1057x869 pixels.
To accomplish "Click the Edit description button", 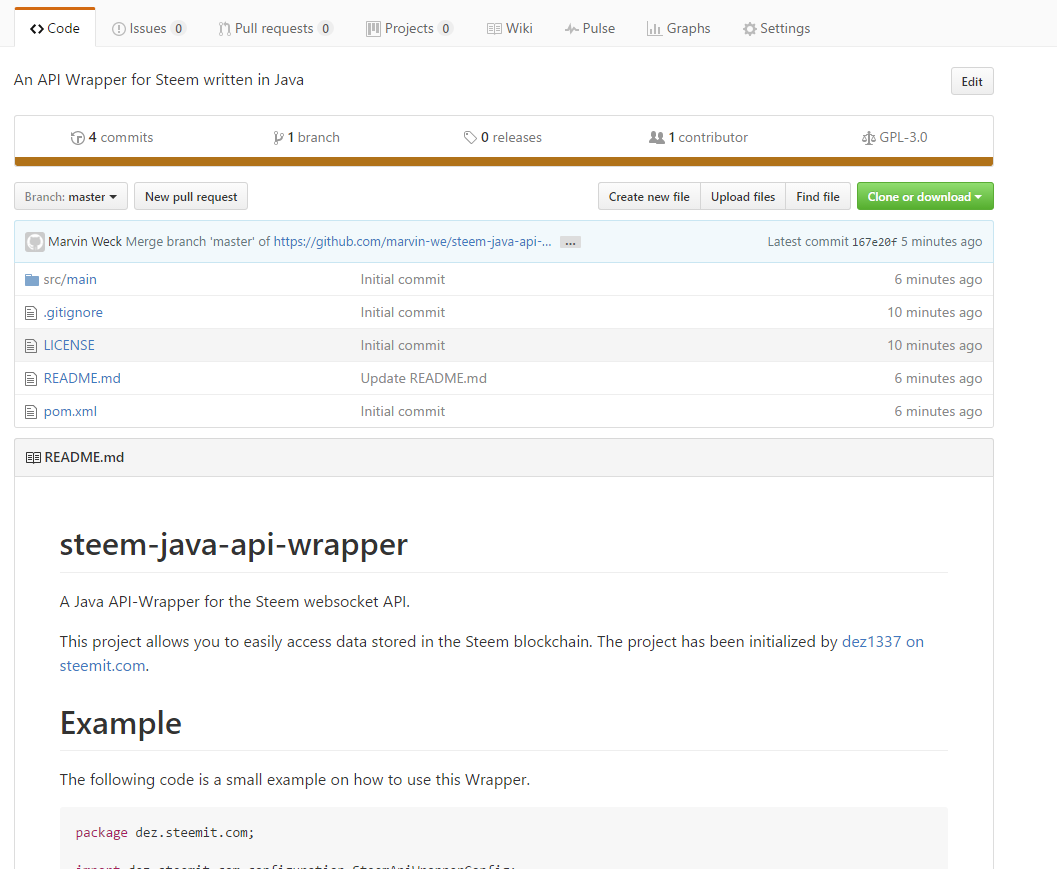I will point(971,82).
